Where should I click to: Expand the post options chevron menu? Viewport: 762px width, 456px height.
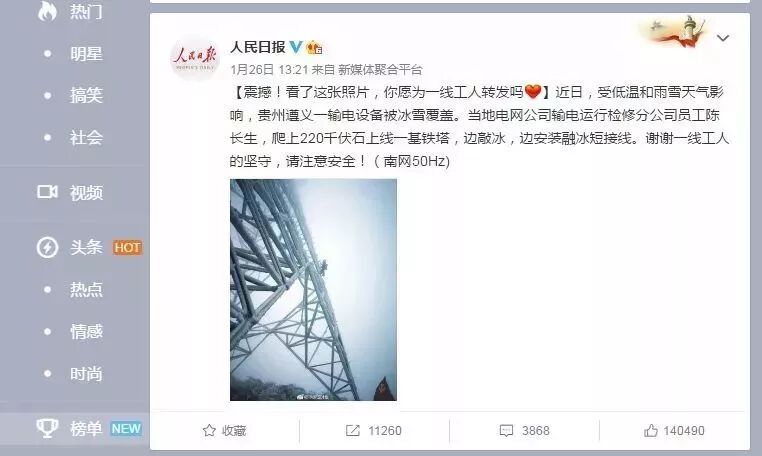point(723,38)
